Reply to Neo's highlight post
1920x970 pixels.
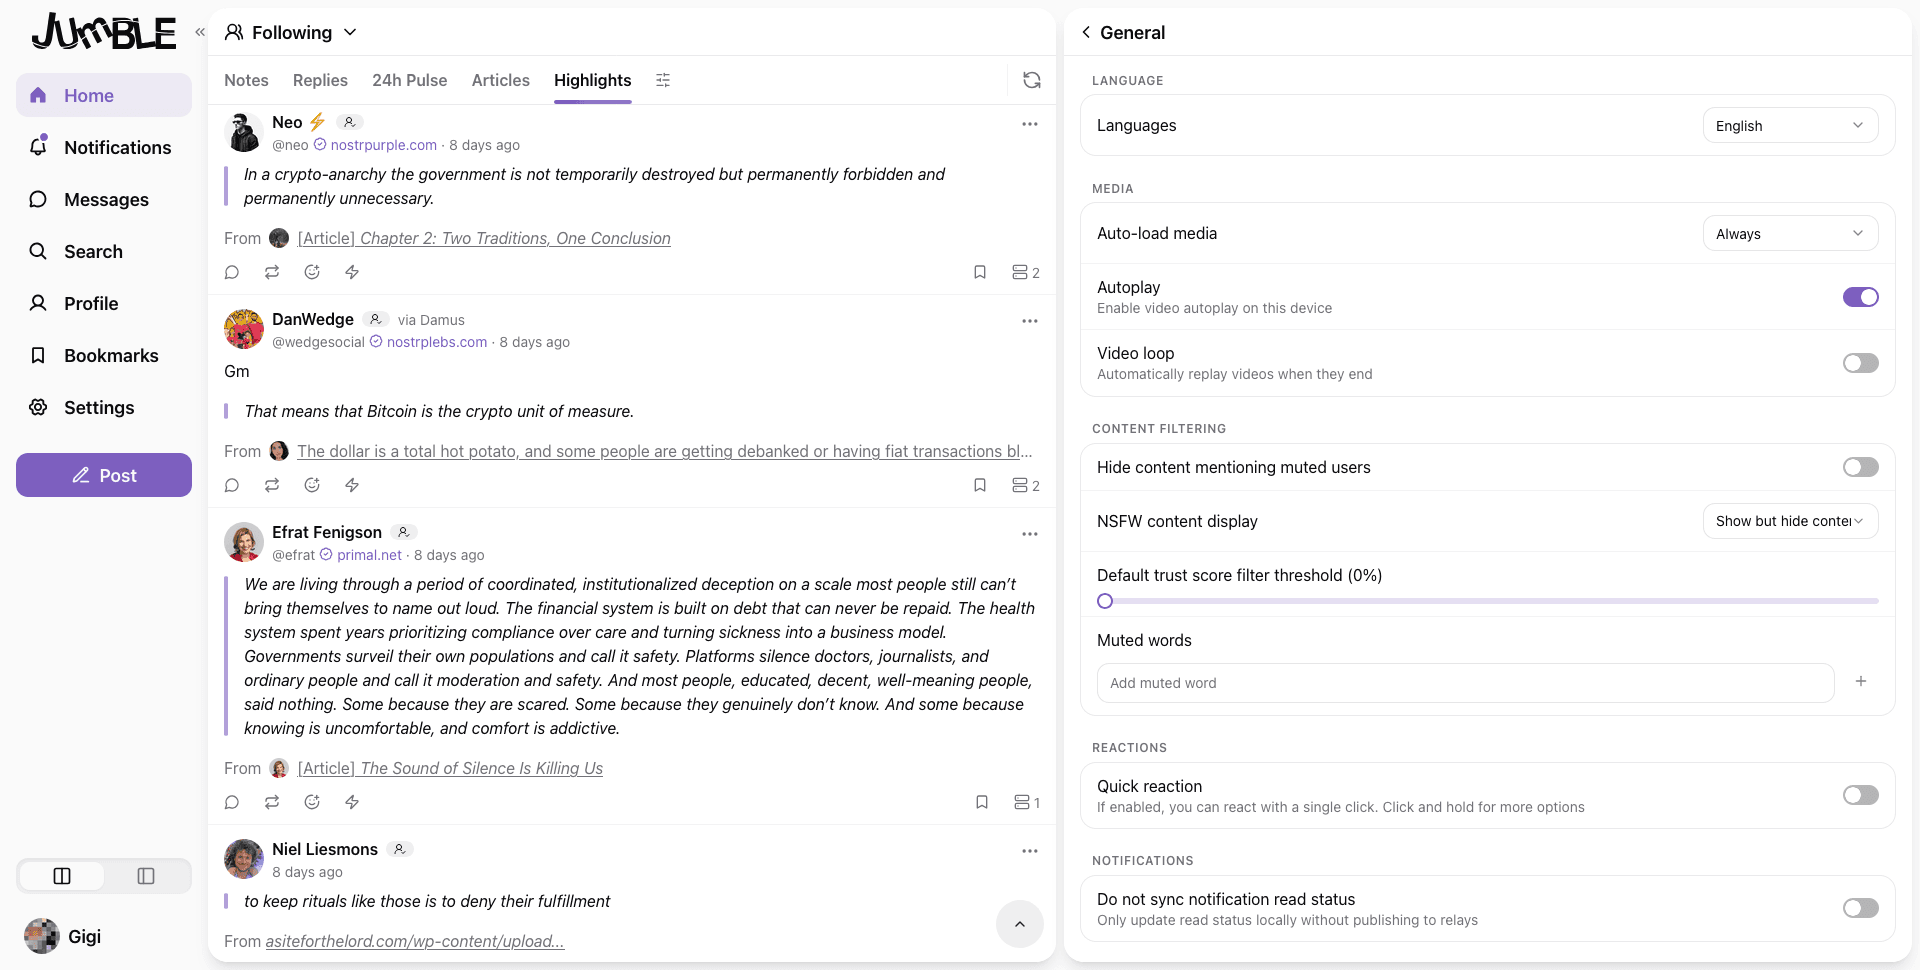[232, 272]
